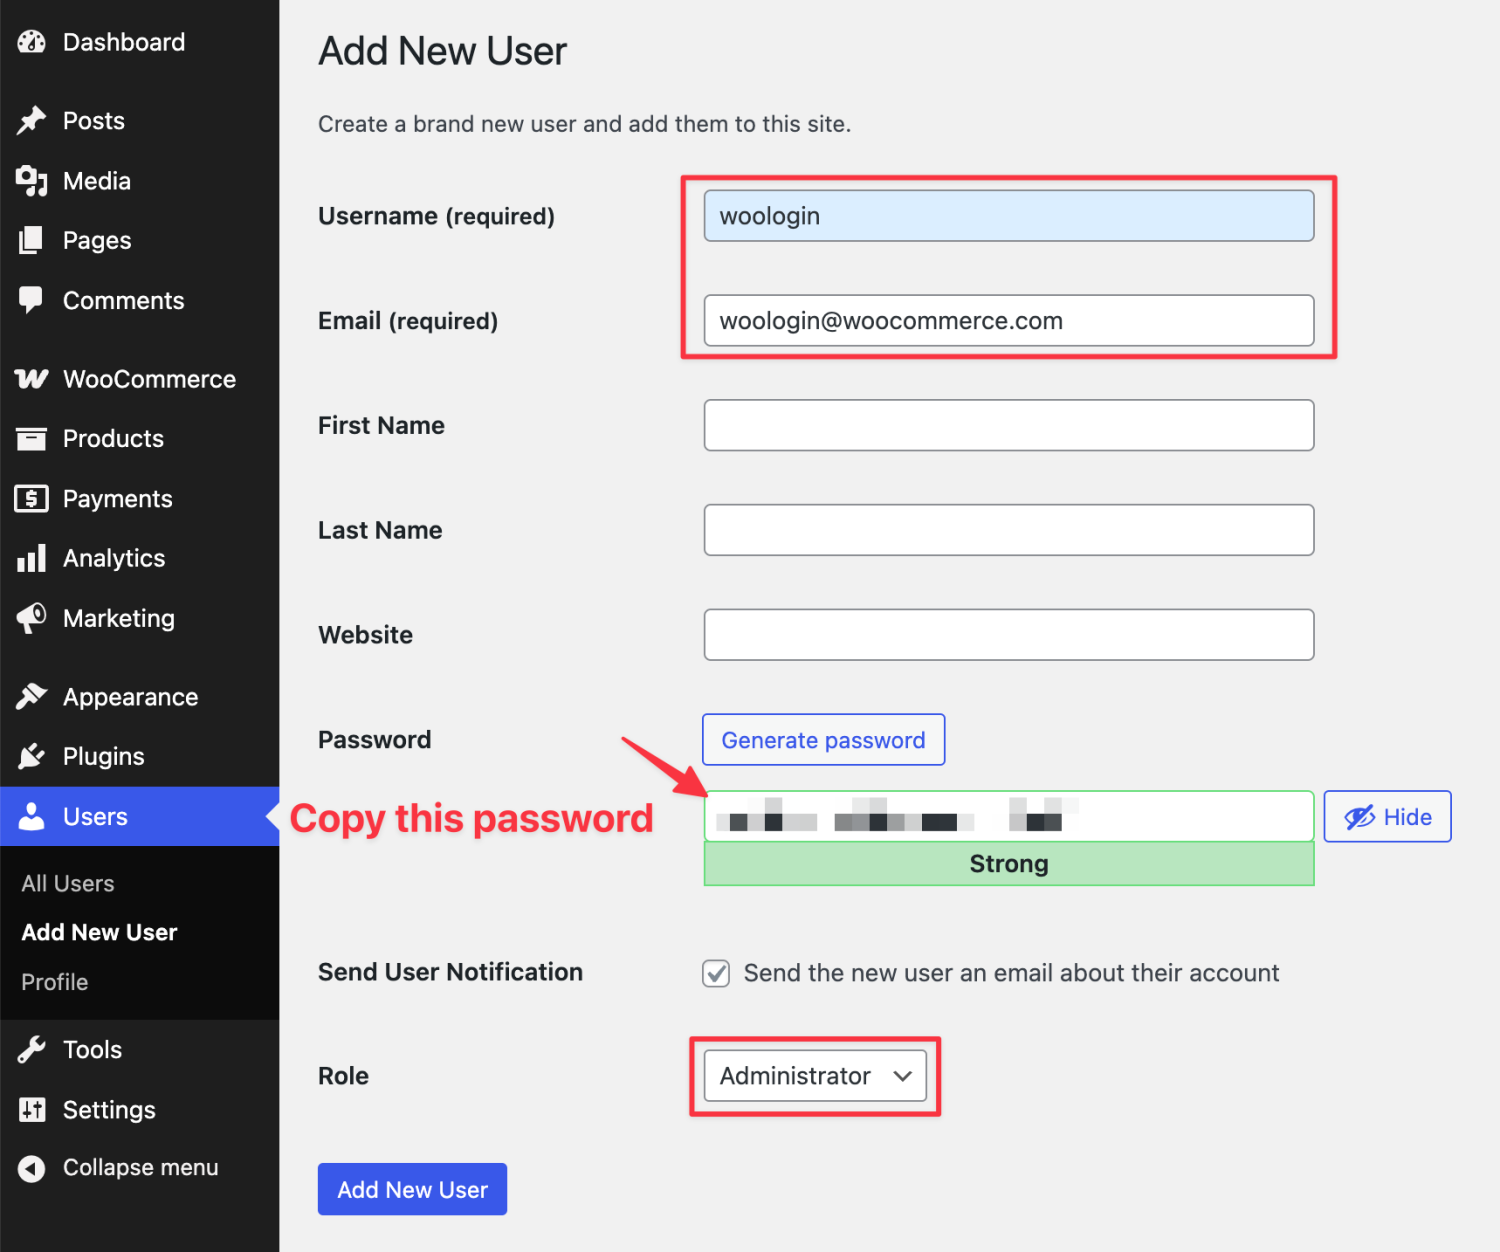Open the Role dropdown showing Administrator
This screenshot has width=1500, height=1252.
[x=813, y=1076]
